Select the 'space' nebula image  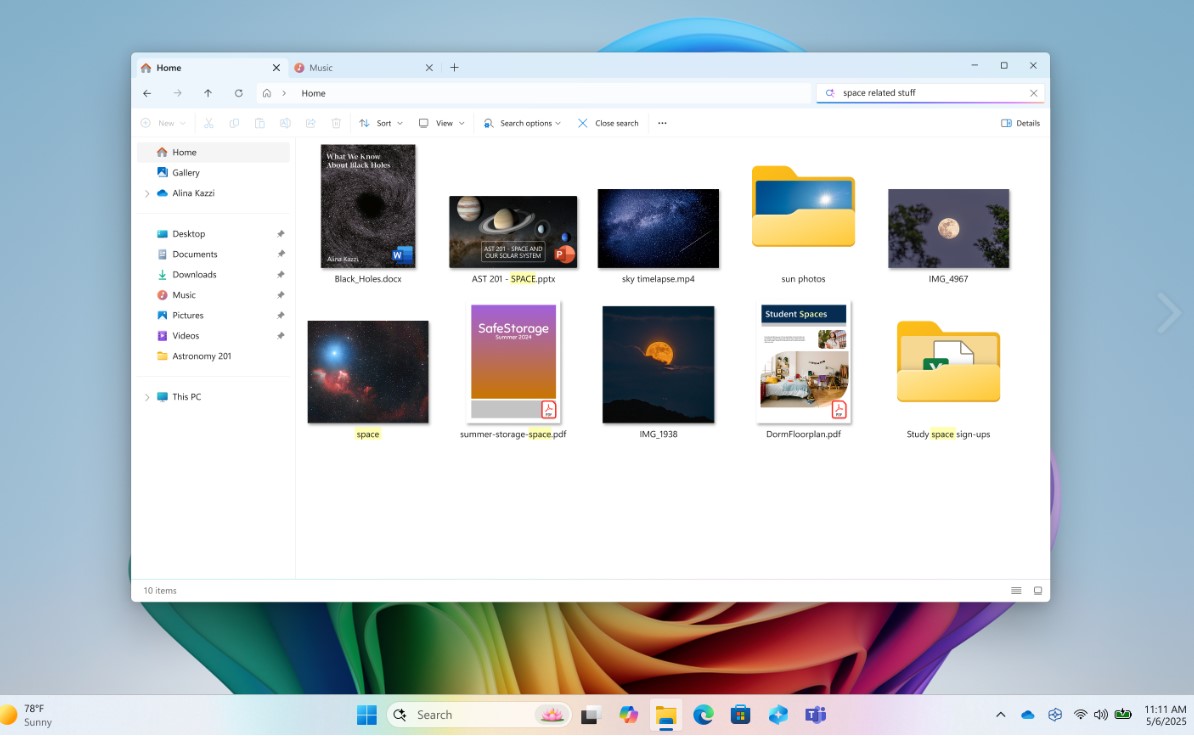click(x=368, y=372)
